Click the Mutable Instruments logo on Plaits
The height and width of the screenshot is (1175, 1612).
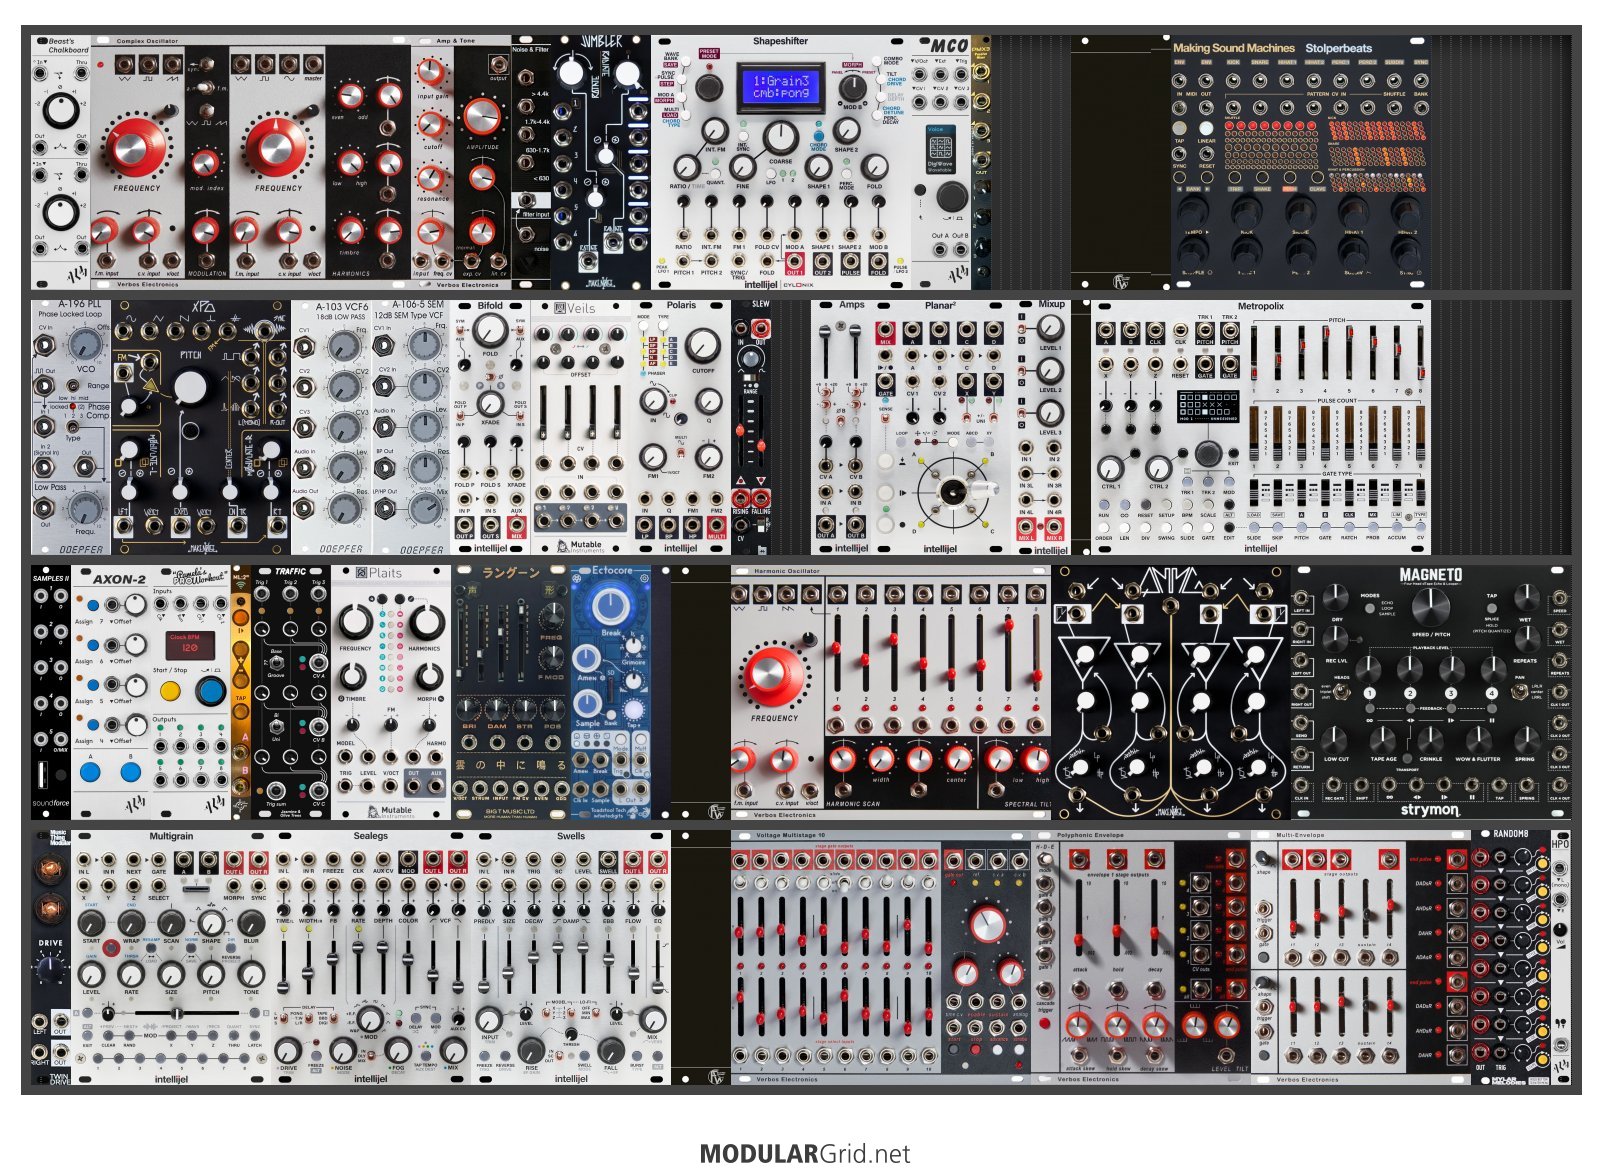(x=390, y=811)
